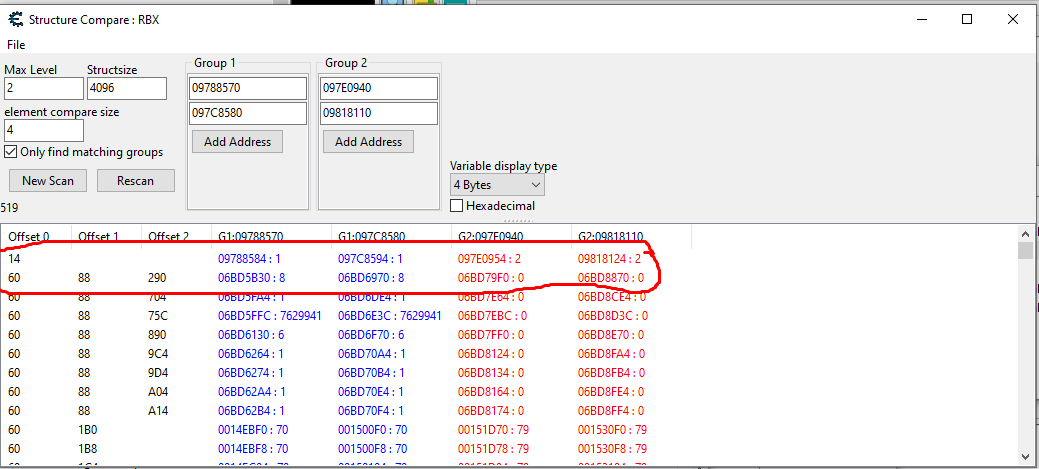Select Group 2 address 097E0940 field
Screen dimensions: 1039x469
pyautogui.click(x=379, y=88)
